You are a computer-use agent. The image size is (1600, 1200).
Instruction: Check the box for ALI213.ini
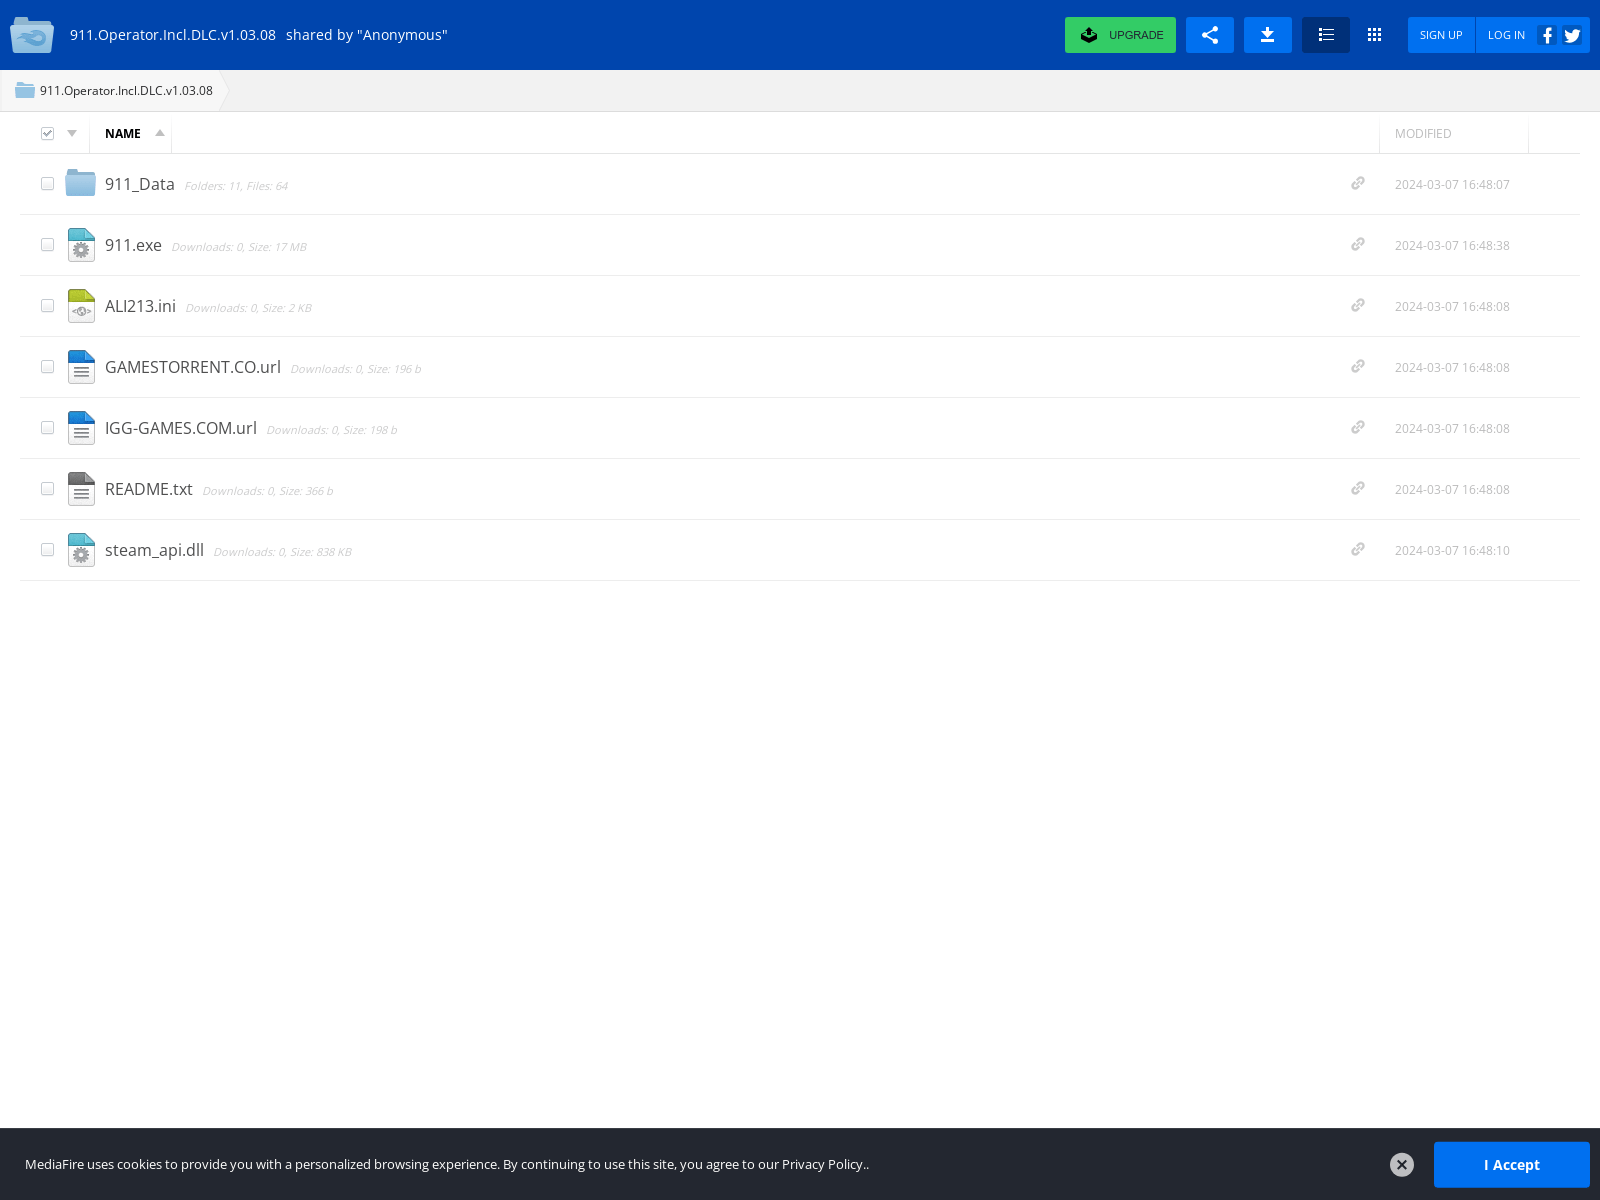click(47, 306)
